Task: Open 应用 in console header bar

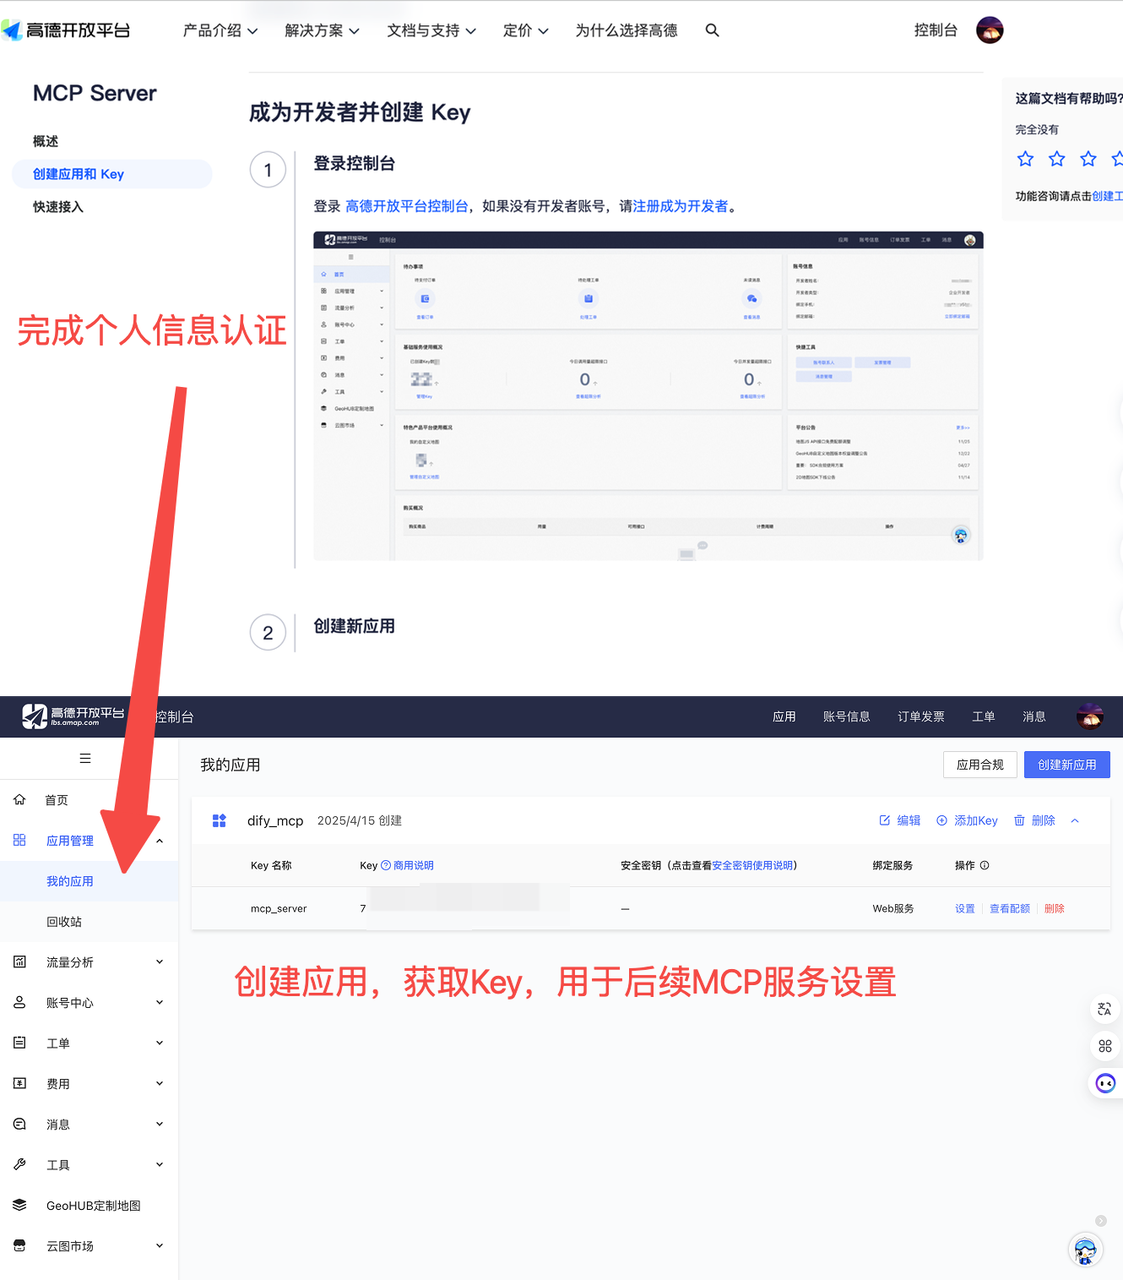Action: pyautogui.click(x=784, y=717)
